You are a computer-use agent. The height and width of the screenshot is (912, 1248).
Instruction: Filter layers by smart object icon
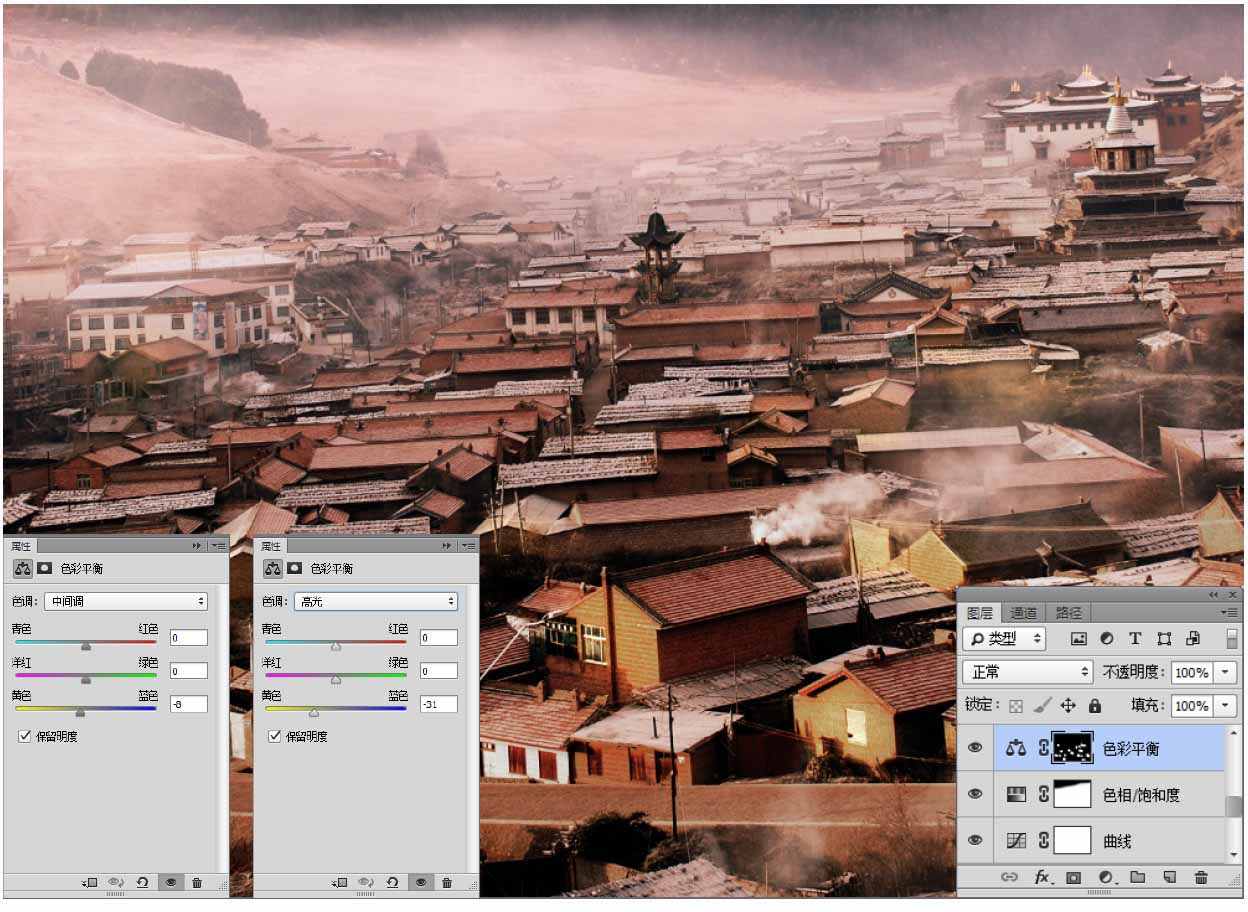(1193, 638)
